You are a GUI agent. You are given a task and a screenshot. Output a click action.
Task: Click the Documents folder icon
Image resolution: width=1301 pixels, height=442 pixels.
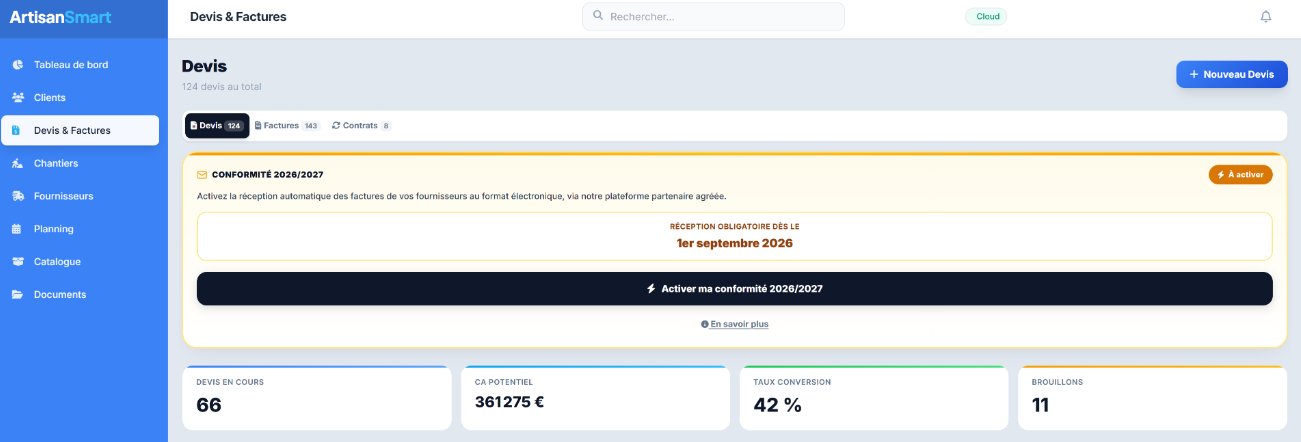point(18,295)
